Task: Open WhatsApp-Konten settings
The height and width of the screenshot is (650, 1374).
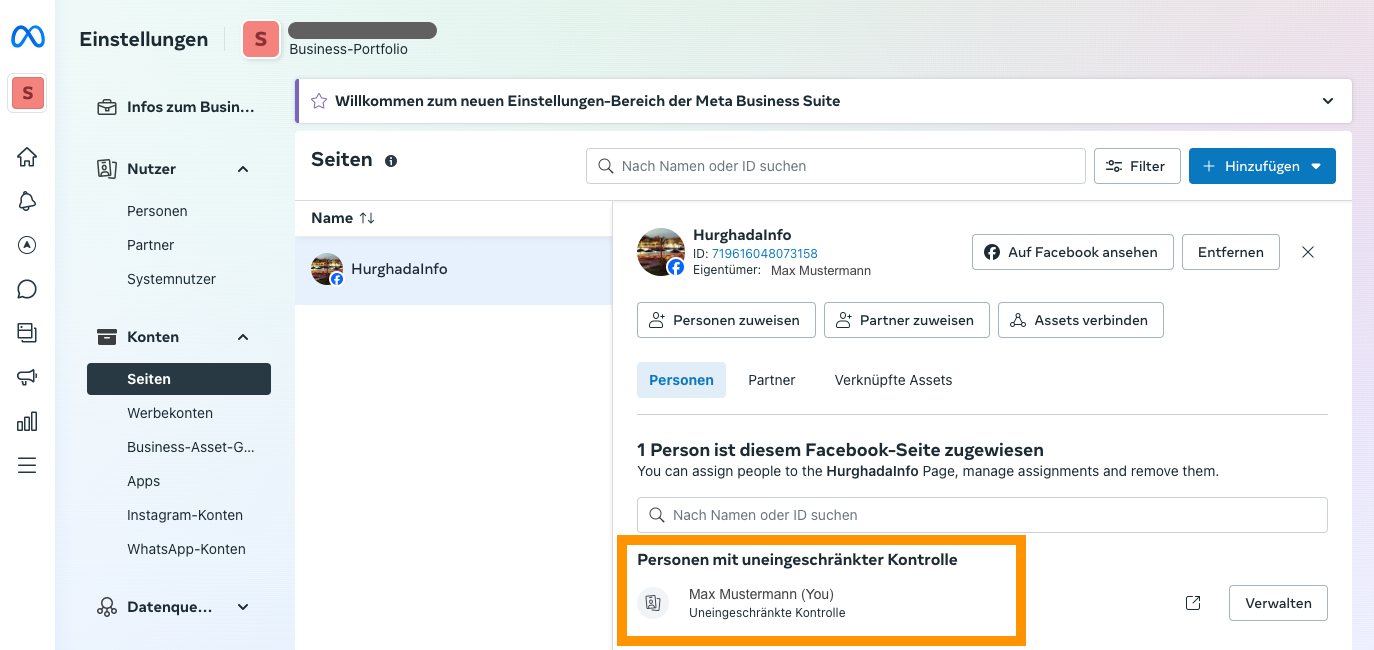Action: [x=186, y=549]
